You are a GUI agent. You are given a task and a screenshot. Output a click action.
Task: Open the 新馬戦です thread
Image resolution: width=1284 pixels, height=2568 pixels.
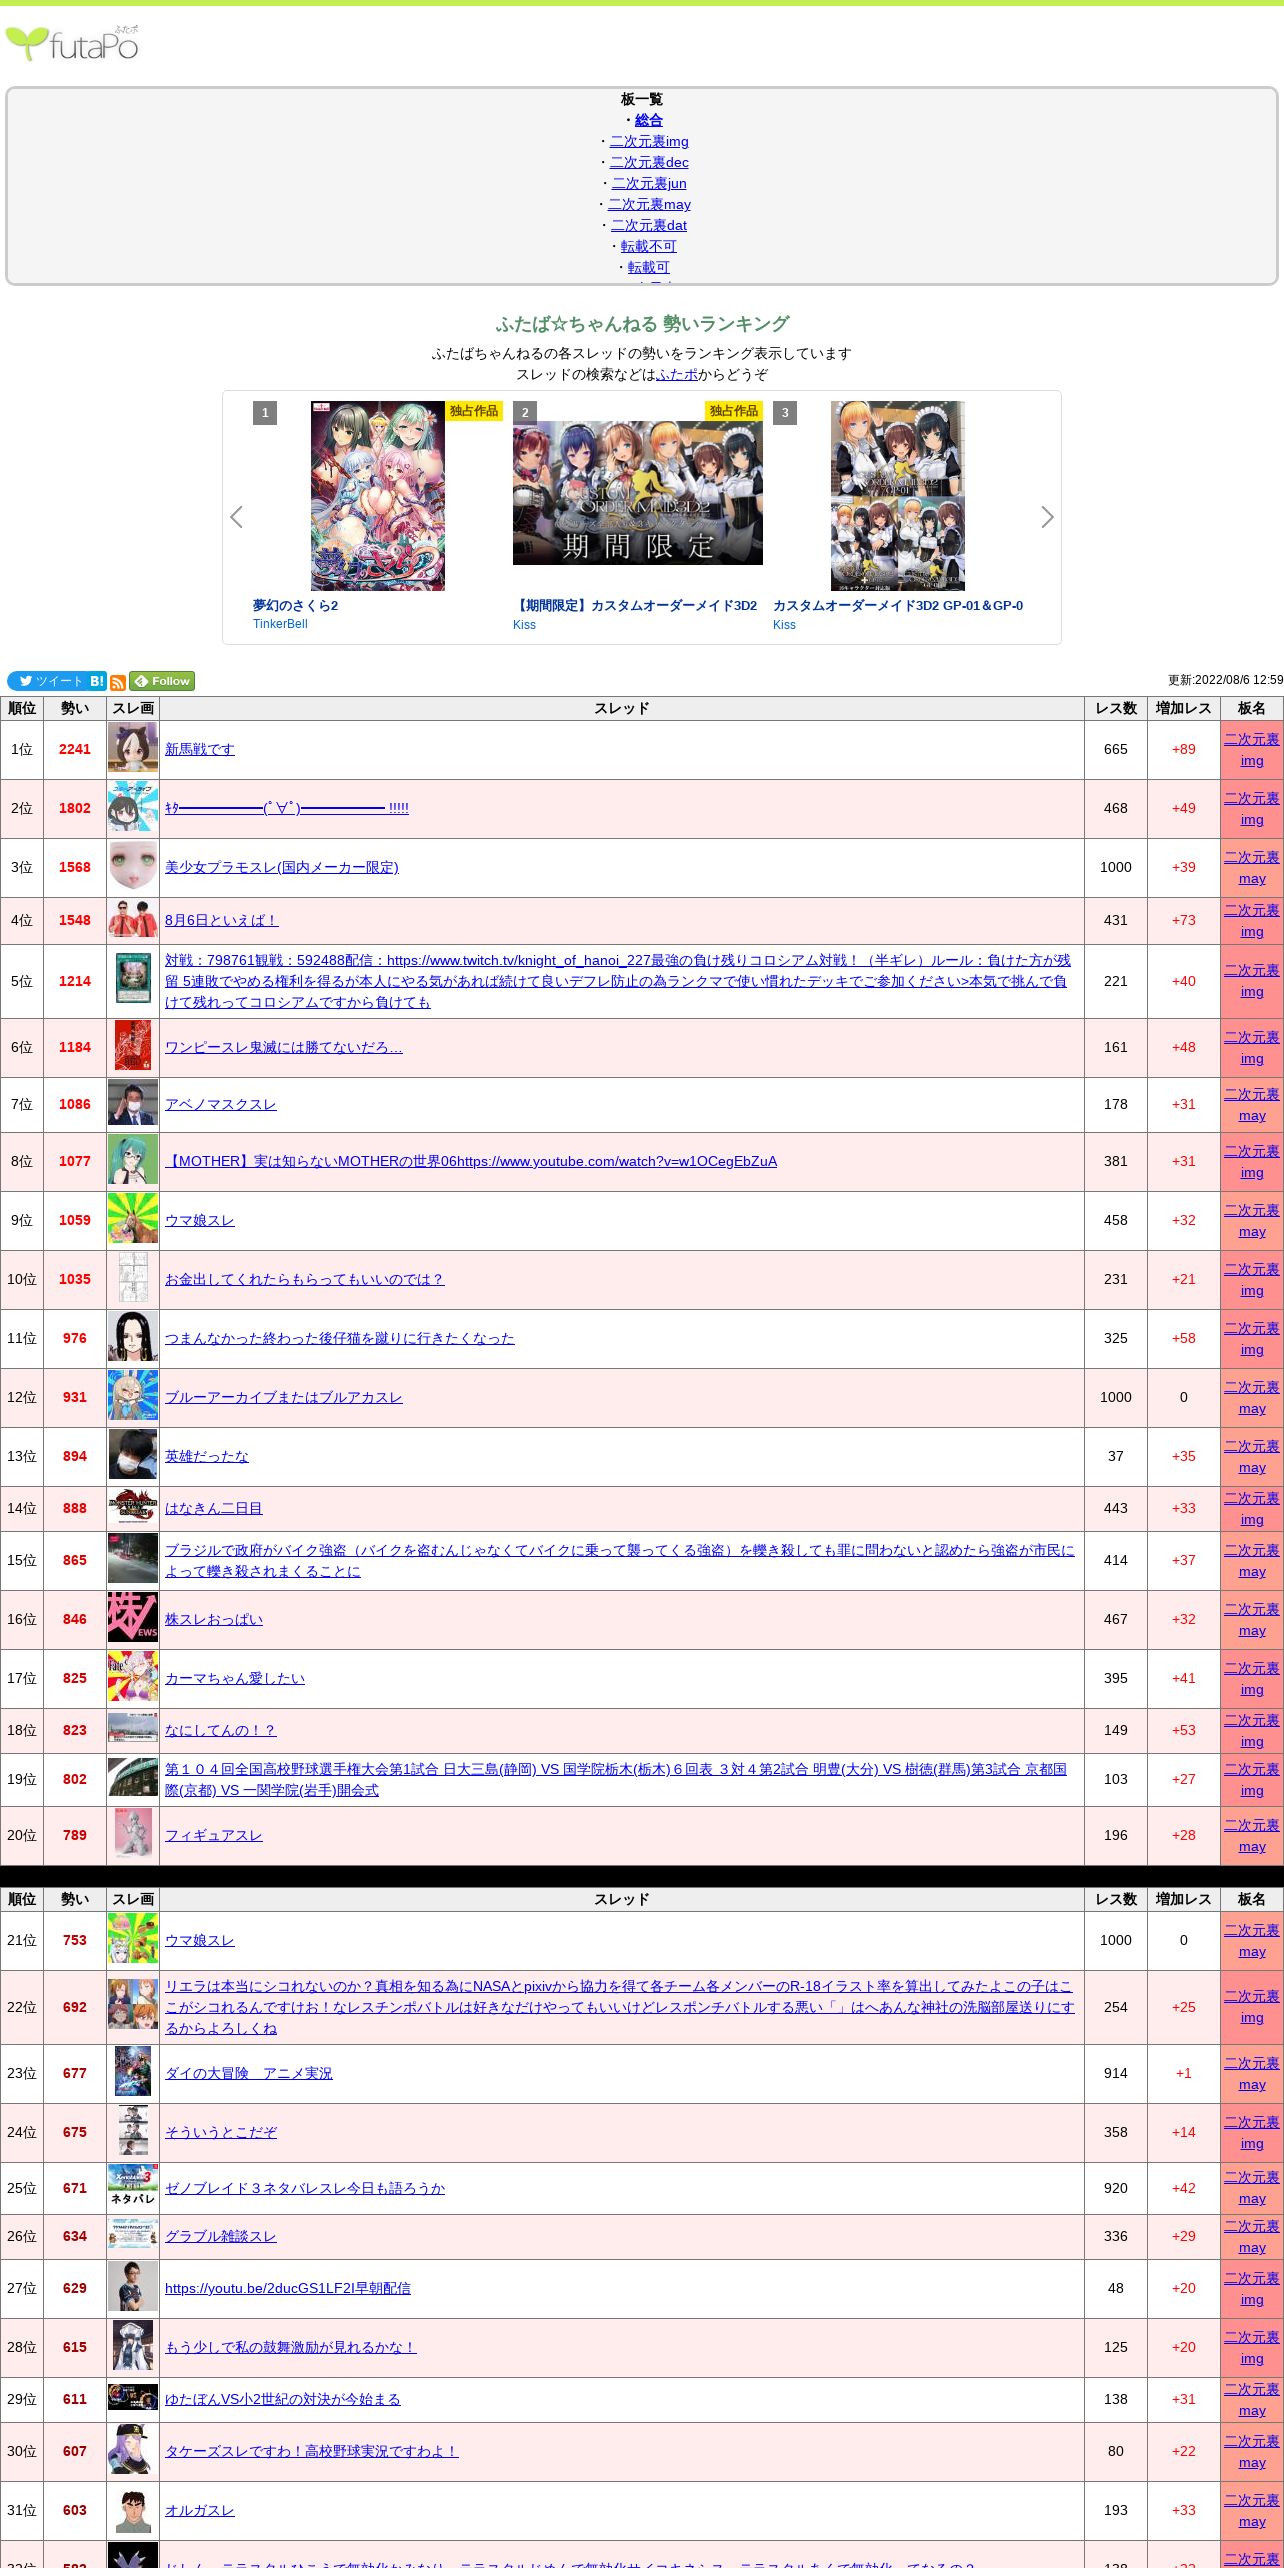200,749
